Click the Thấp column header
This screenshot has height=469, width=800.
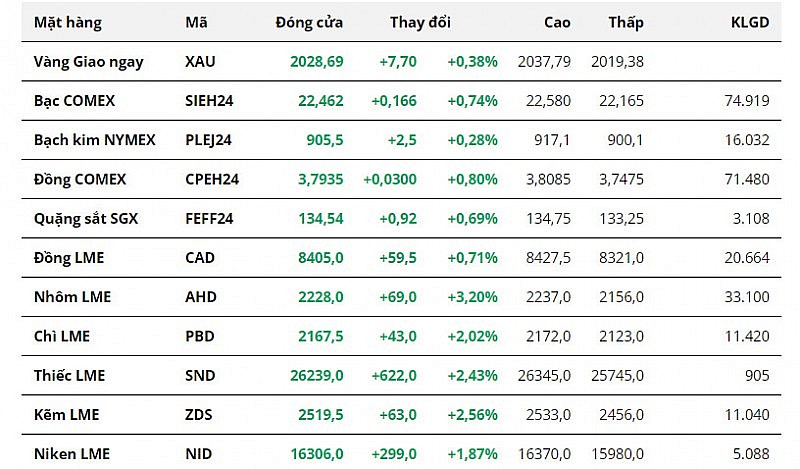click(625, 22)
